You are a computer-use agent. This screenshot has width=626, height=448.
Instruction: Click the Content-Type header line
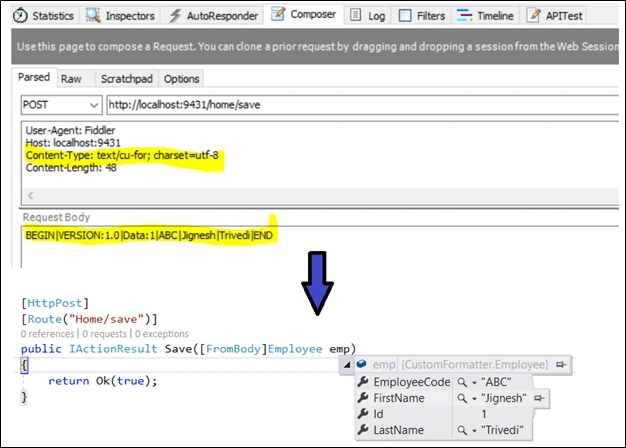[x=122, y=155]
